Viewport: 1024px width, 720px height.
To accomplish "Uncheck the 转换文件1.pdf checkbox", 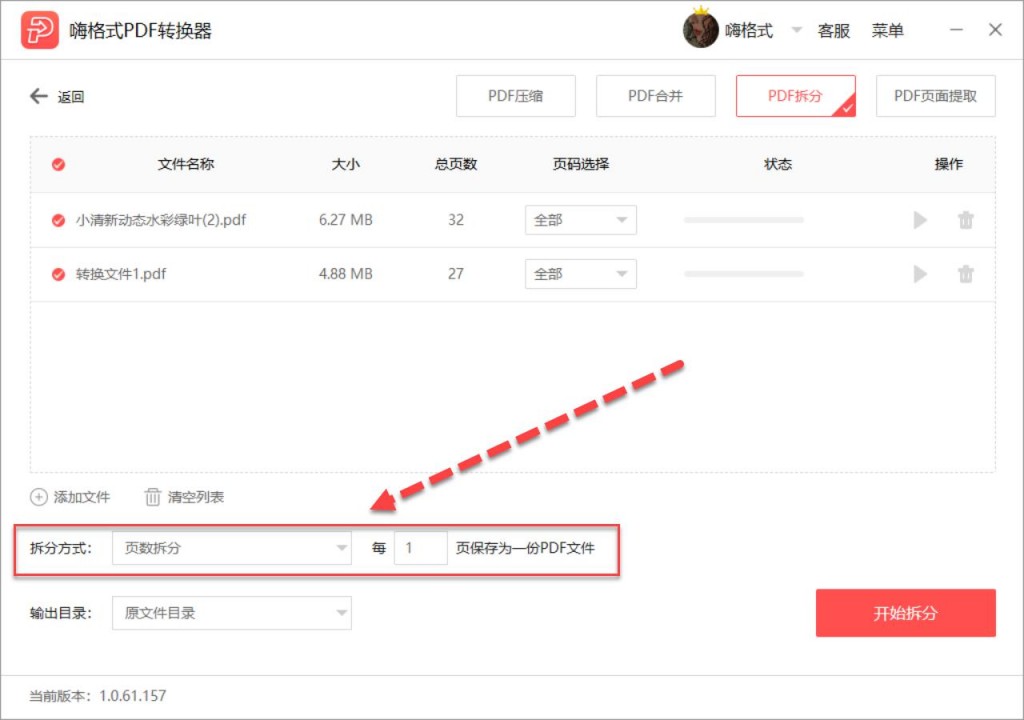I will (58, 274).
